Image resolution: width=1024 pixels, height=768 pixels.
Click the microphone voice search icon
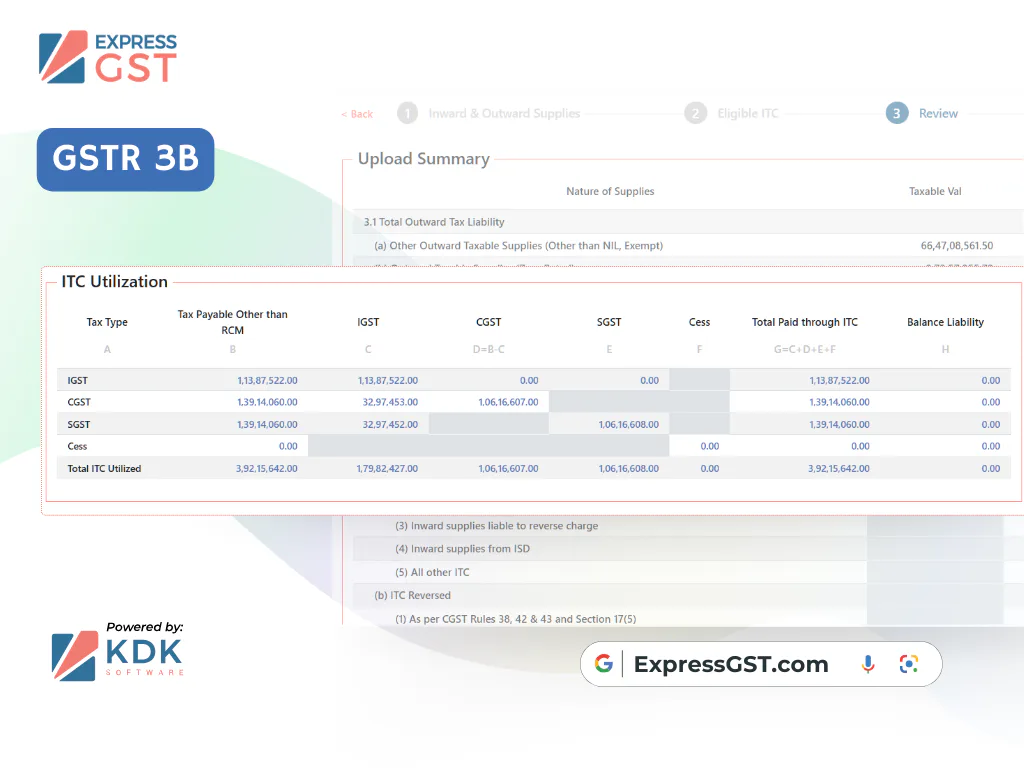[868, 664]
